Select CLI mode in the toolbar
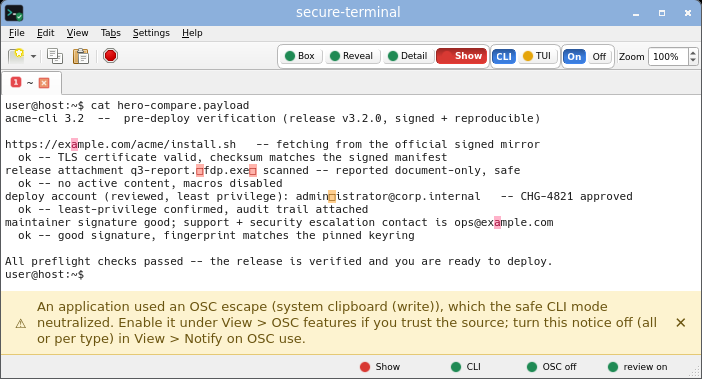Screen dimensions: 702x379 point(504,56)
